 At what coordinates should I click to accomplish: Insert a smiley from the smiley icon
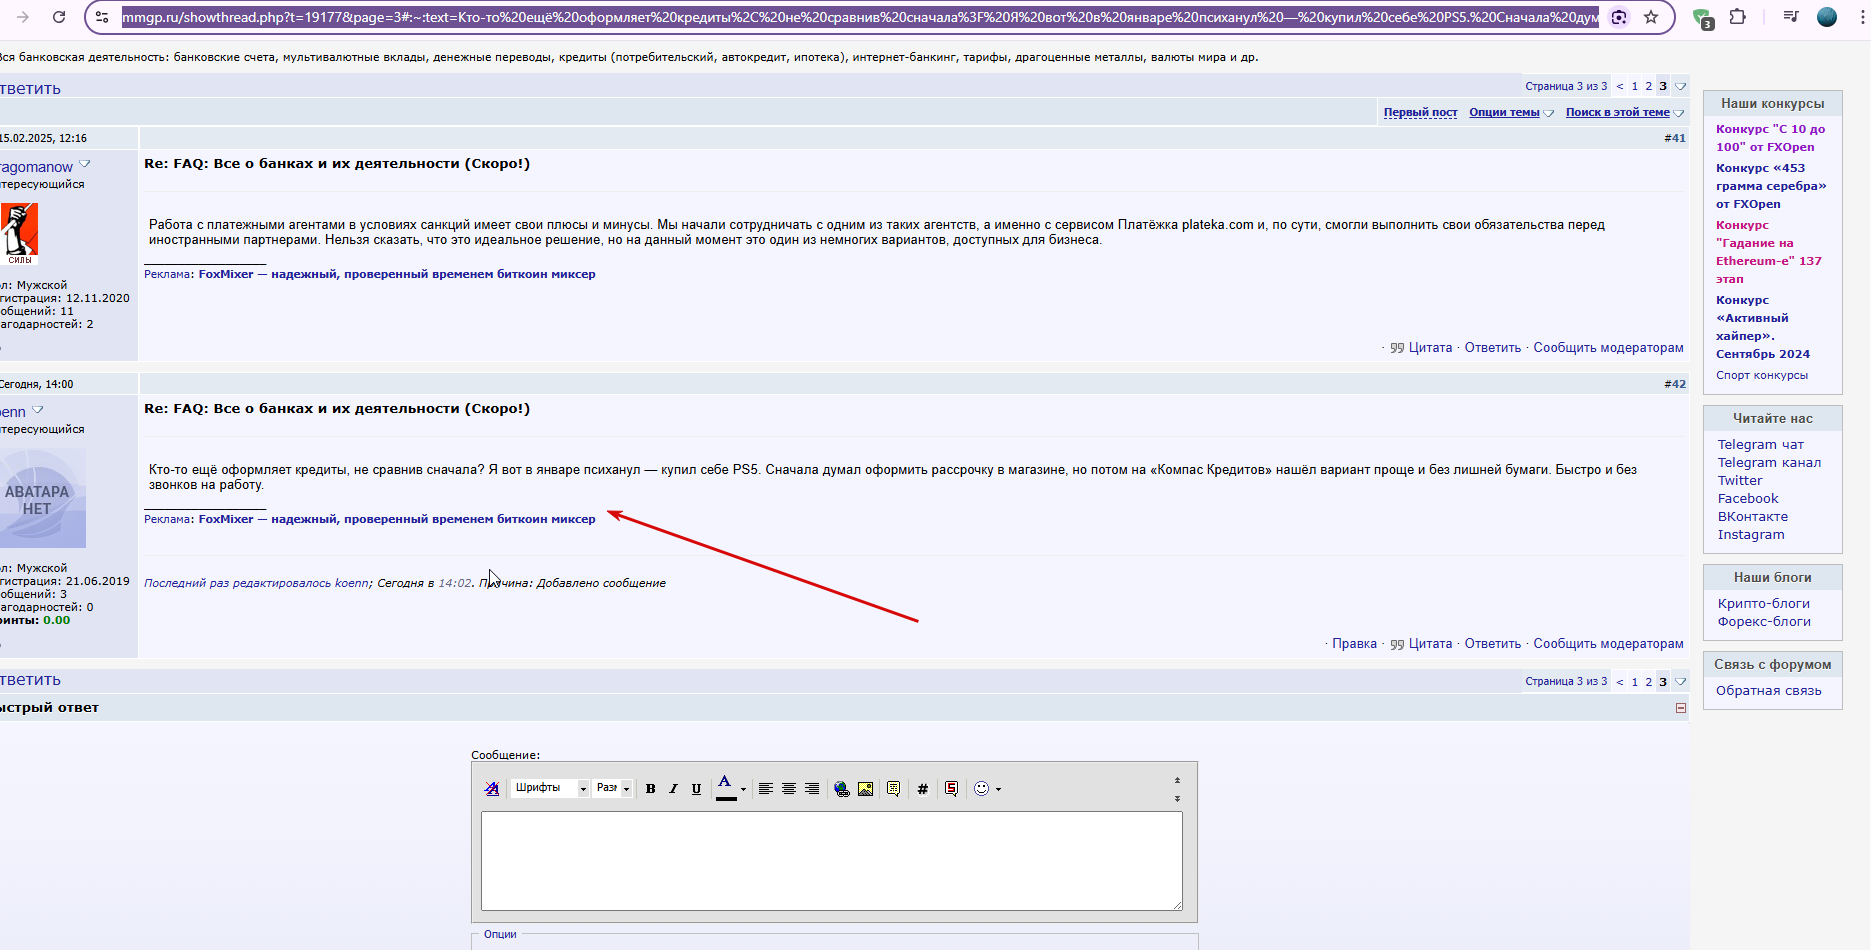(x=981, y=789)
